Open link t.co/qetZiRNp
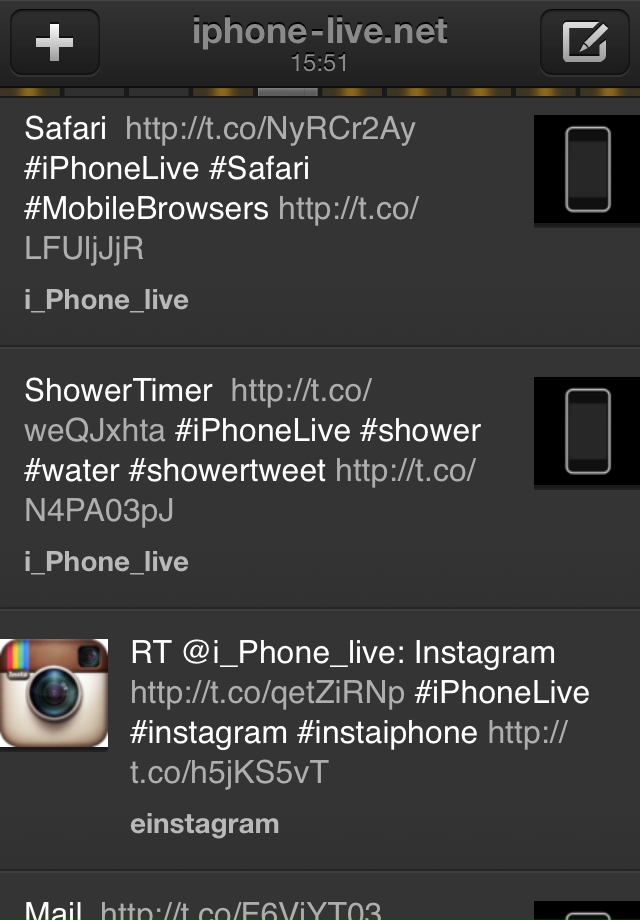 tap(267, 693)
